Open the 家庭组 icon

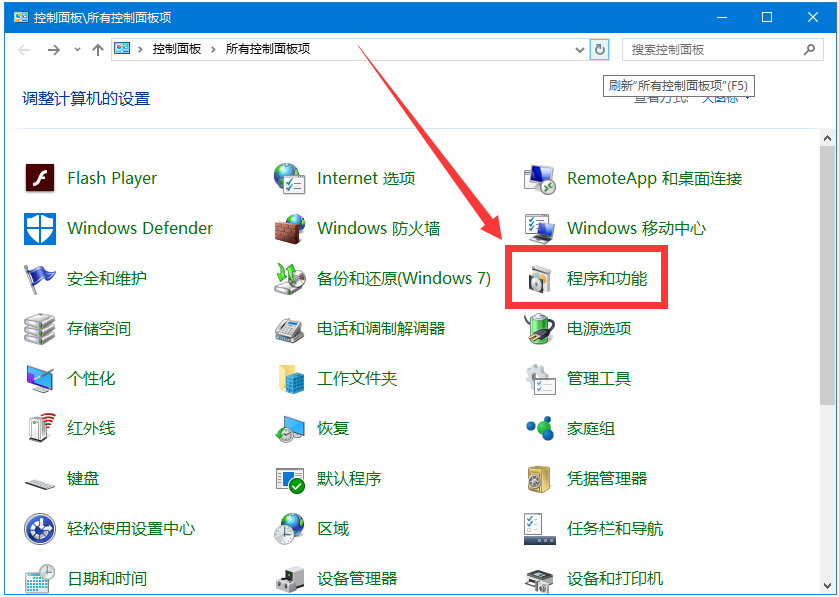pos(539,428)
